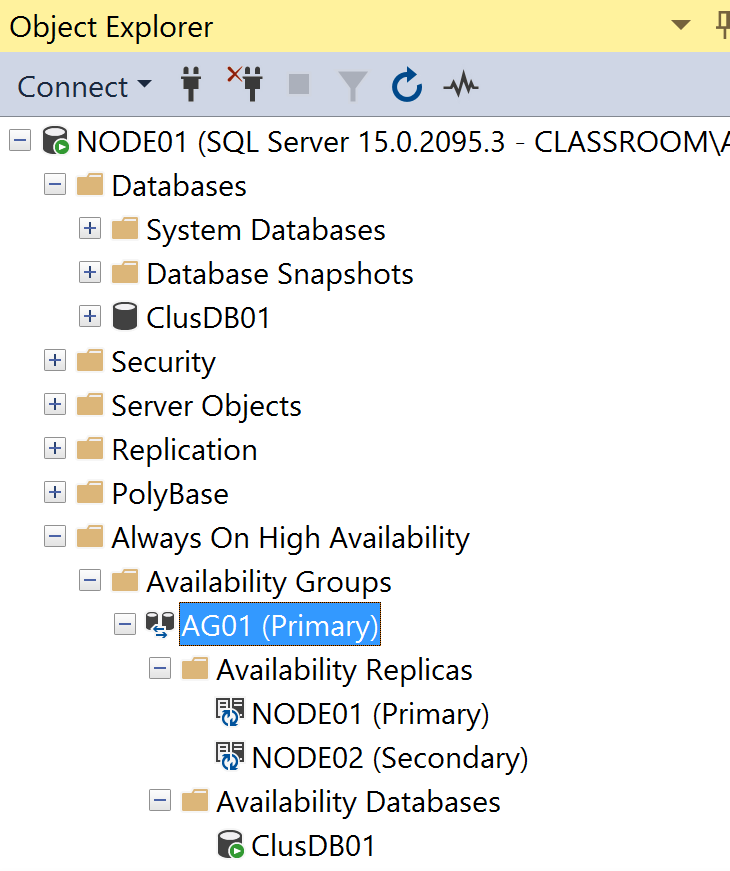Open the Activity Monitor icon
Screen dimensions: 730x871
point(460,86)
